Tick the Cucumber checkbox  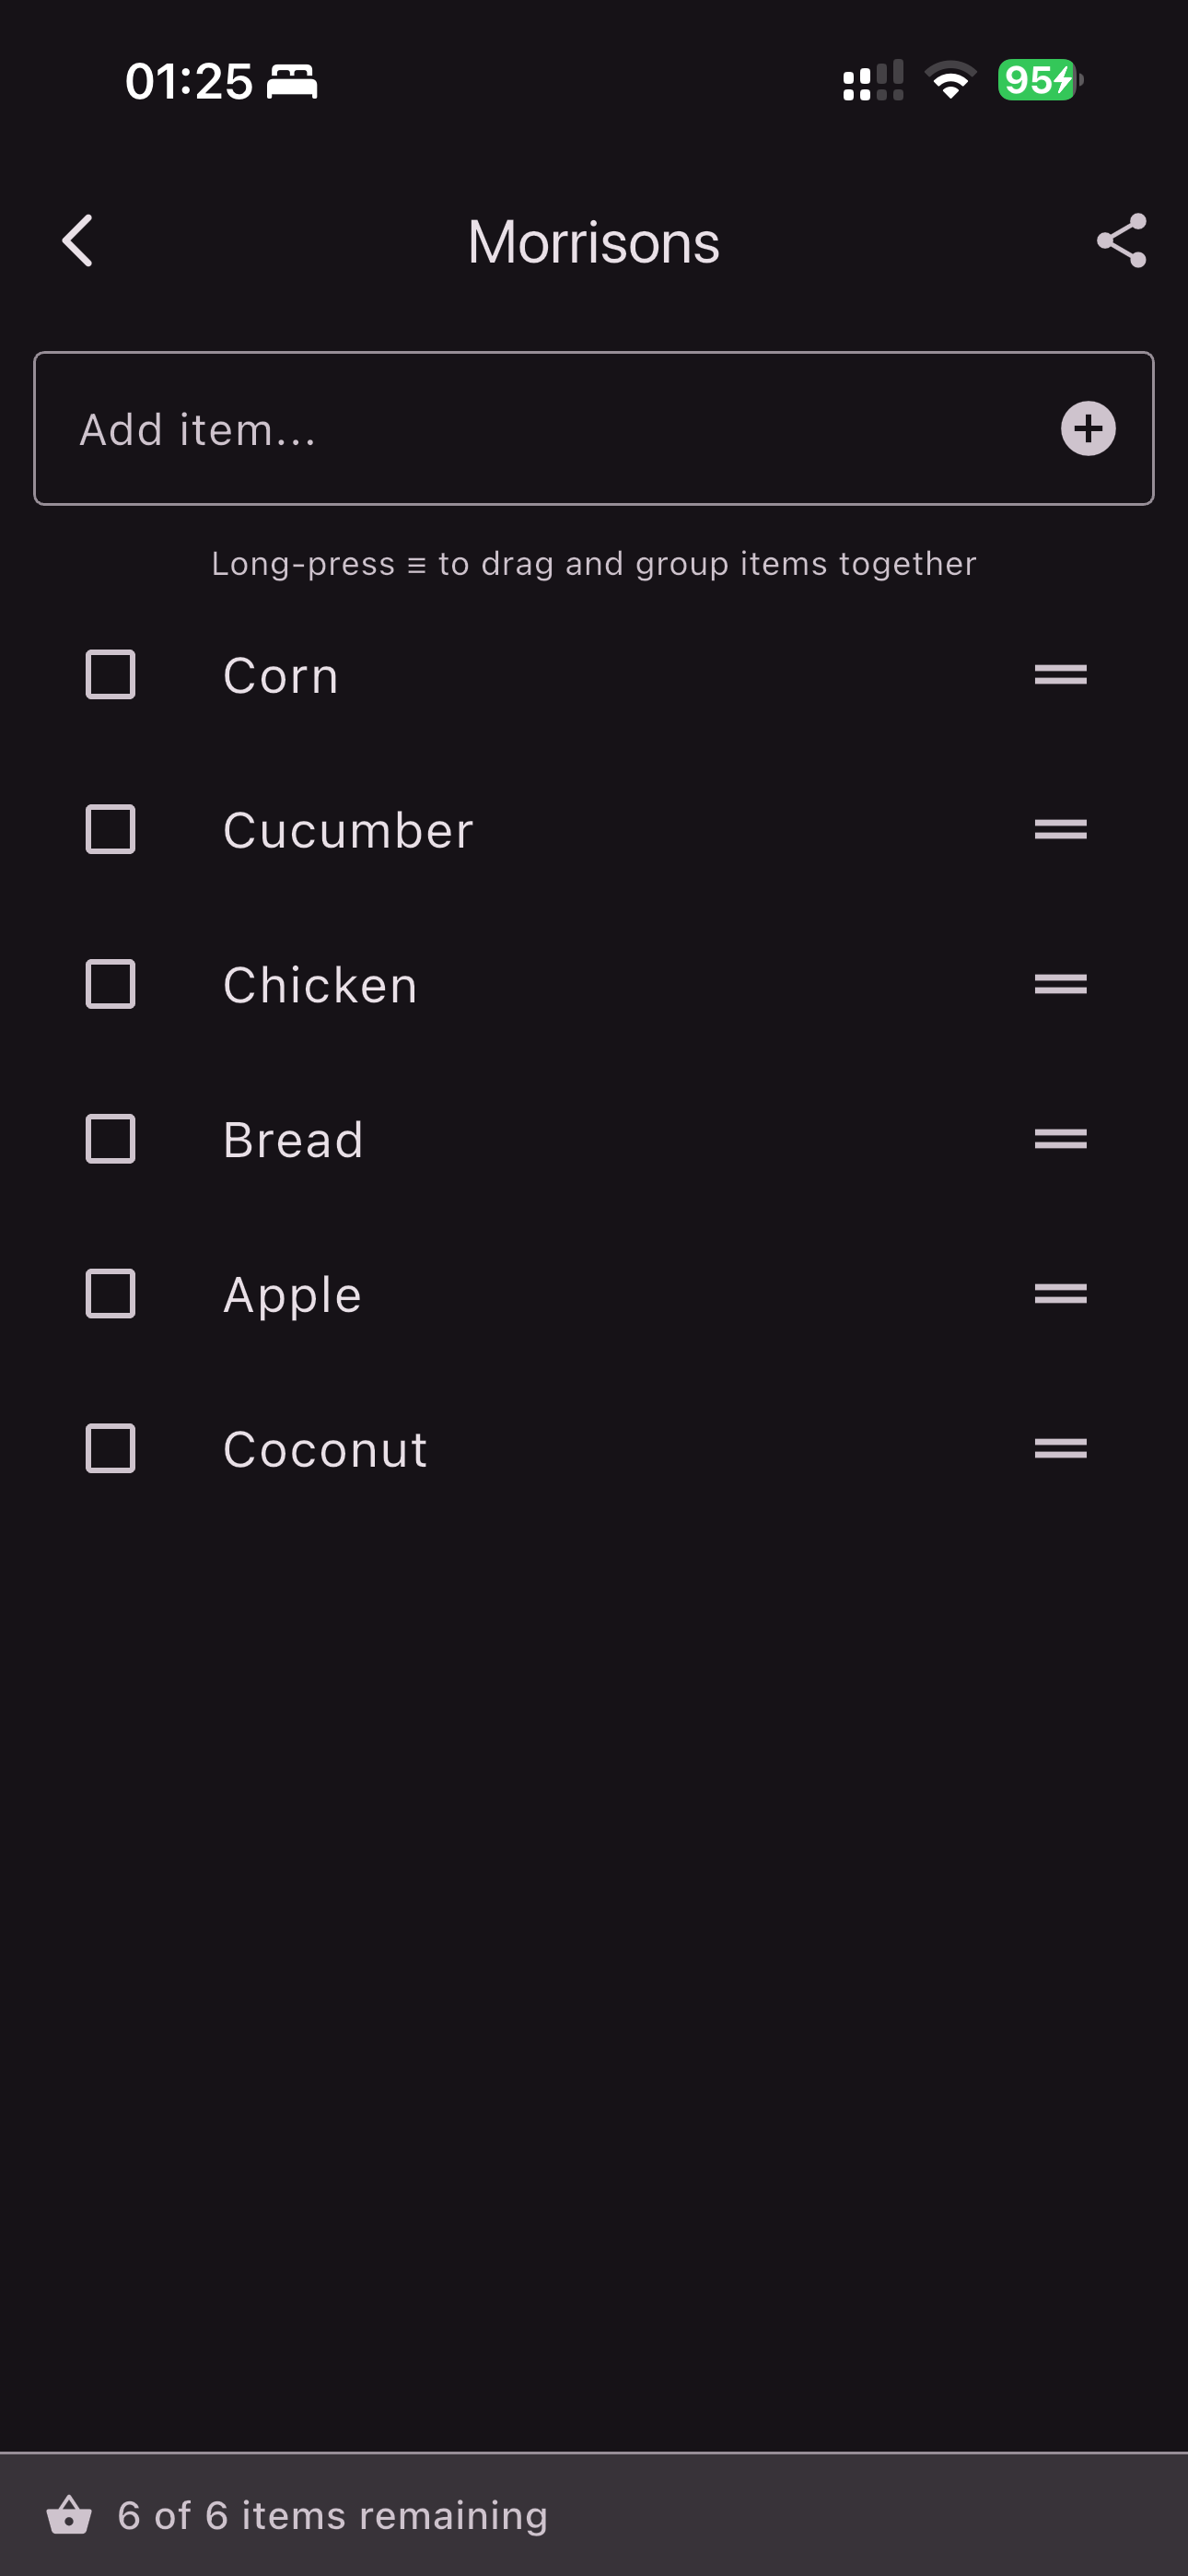point(110,829)
